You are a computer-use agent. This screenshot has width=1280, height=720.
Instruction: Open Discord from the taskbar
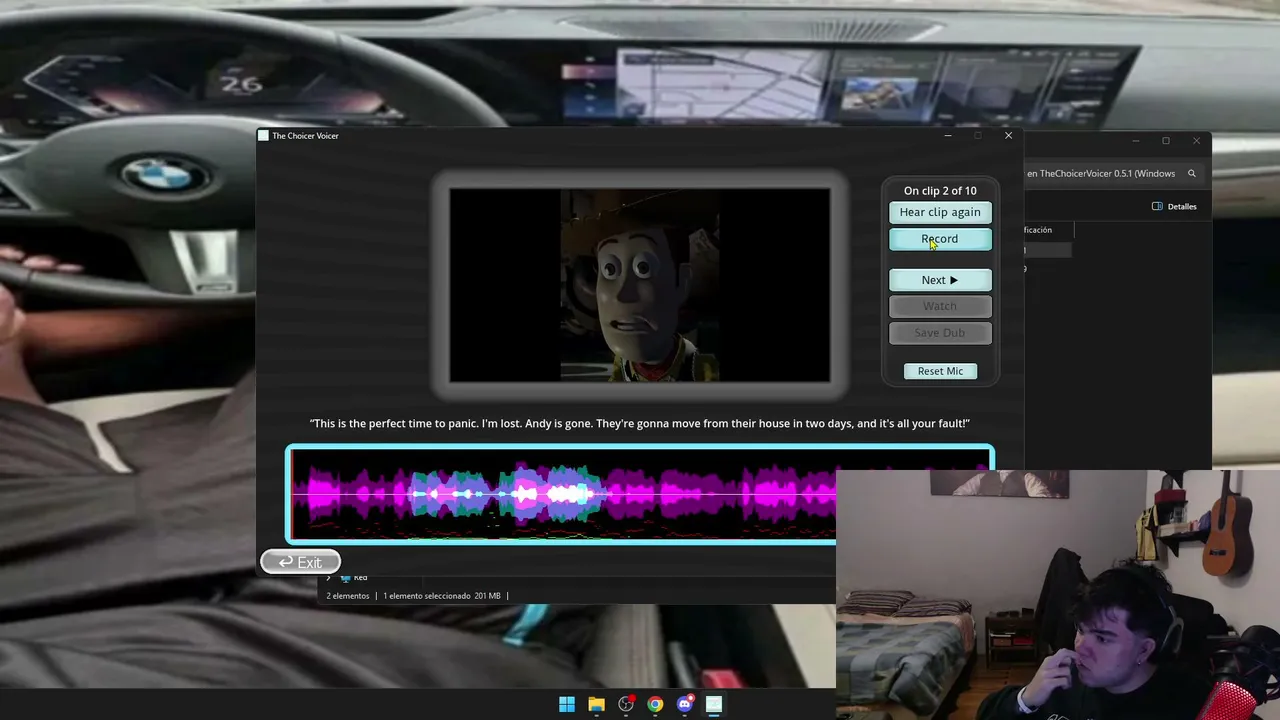pyautogui.click(x=684, y=705)
